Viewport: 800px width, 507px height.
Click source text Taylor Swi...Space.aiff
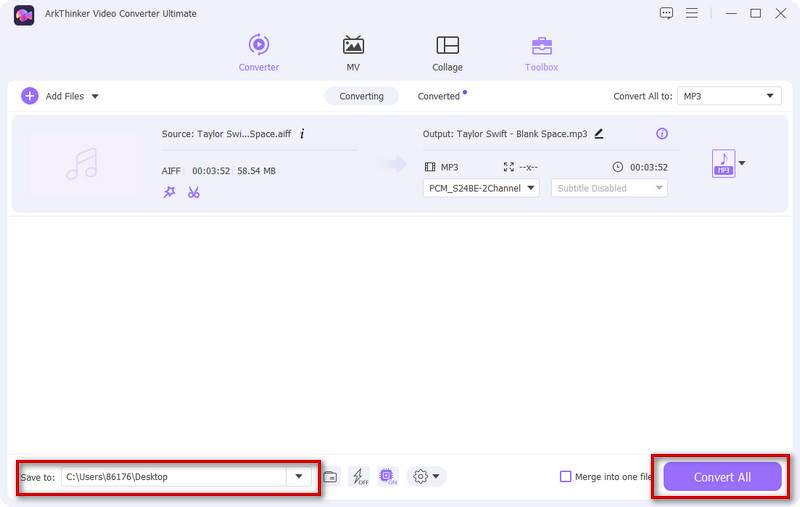click(x=244, y=134)
